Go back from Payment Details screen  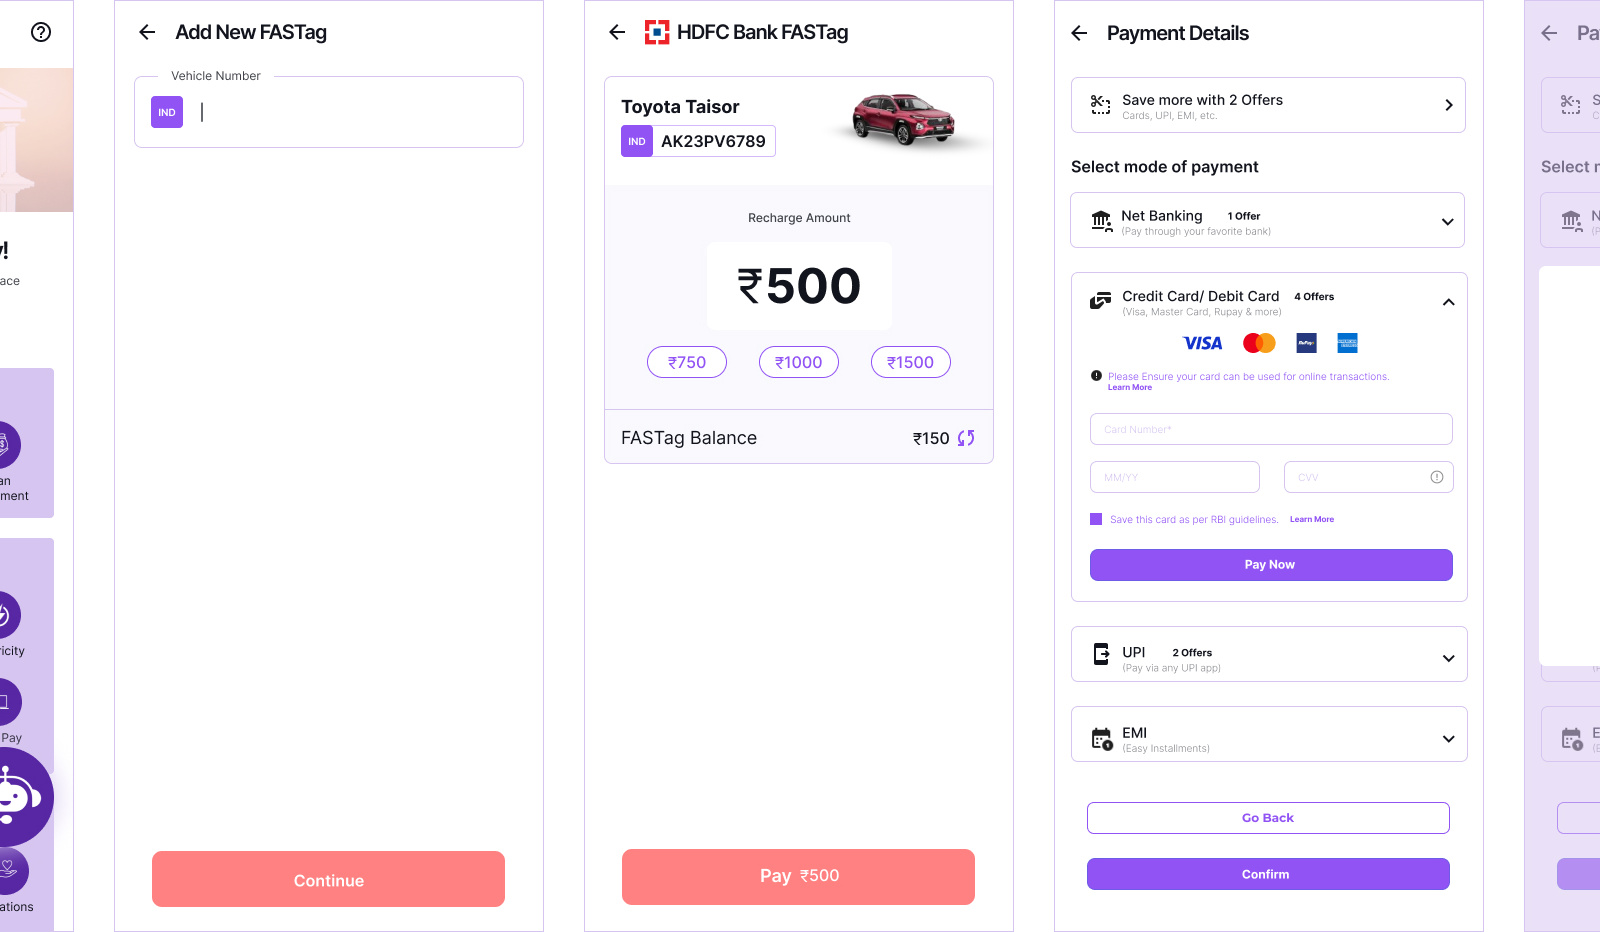tap(1079, 33)
